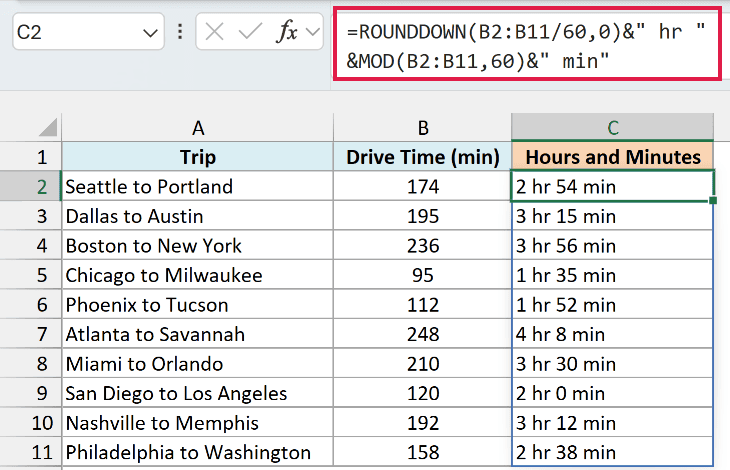Viewport: 730px width, 470px height.
Task: Click the cell with value 192
Action: pos(423,423)
